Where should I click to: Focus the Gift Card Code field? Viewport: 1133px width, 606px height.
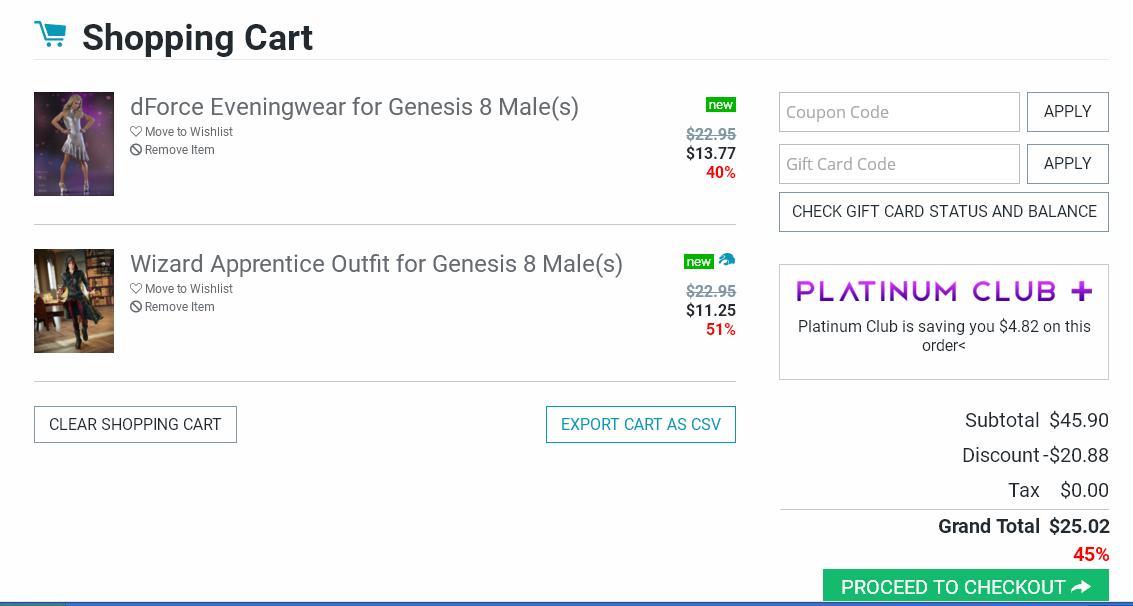[x=899, y=164]
